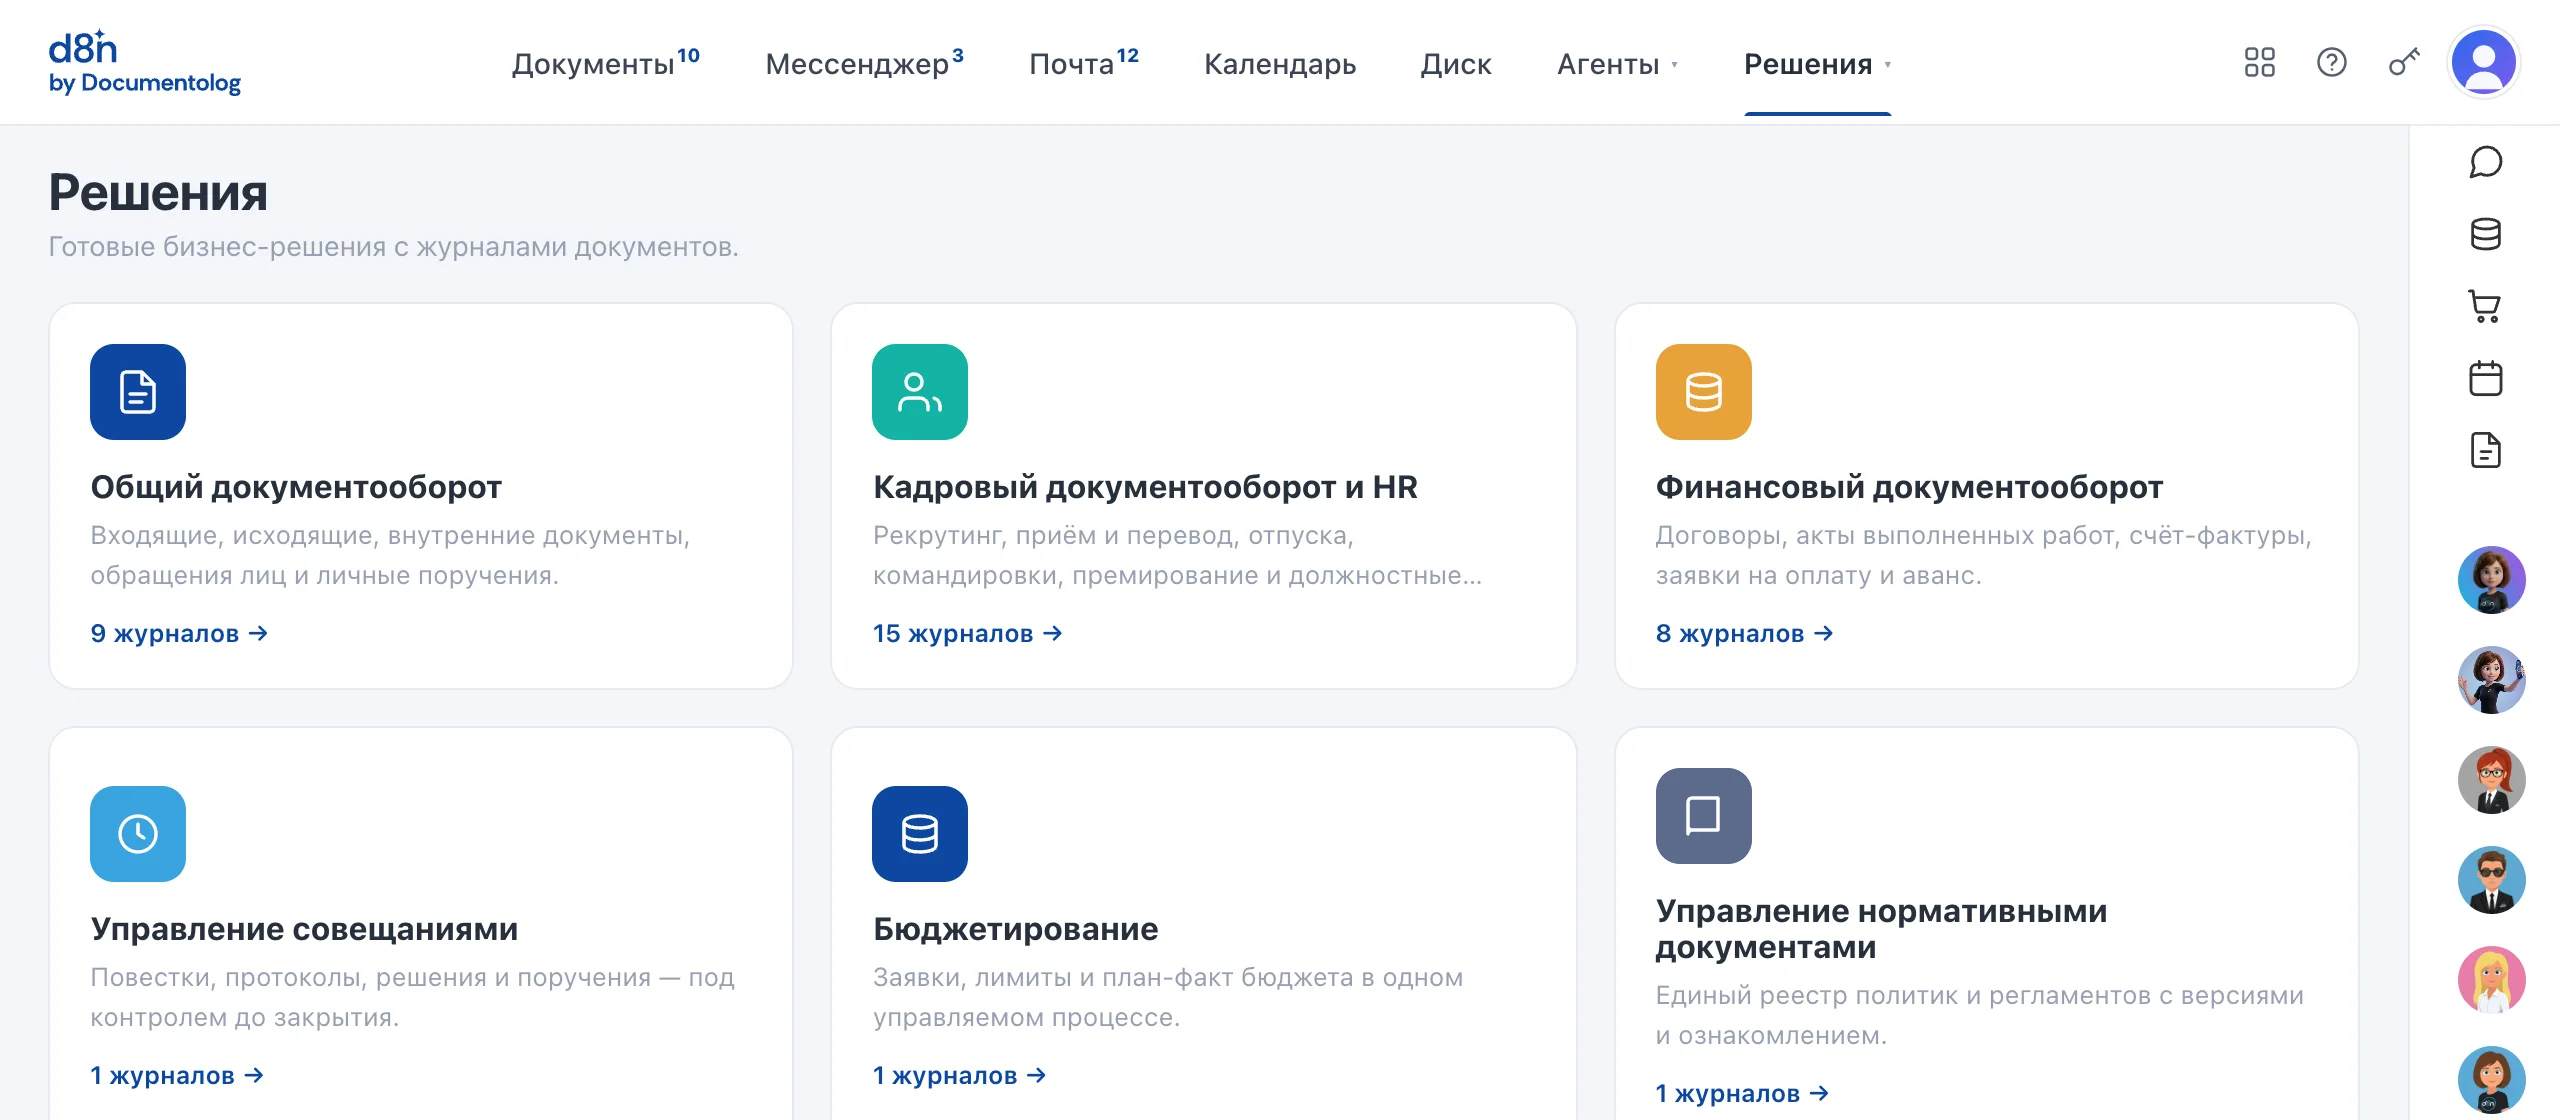Open Управление совещаниями '1 журналов' link

pyautogui.click(x=177, y=1076)
